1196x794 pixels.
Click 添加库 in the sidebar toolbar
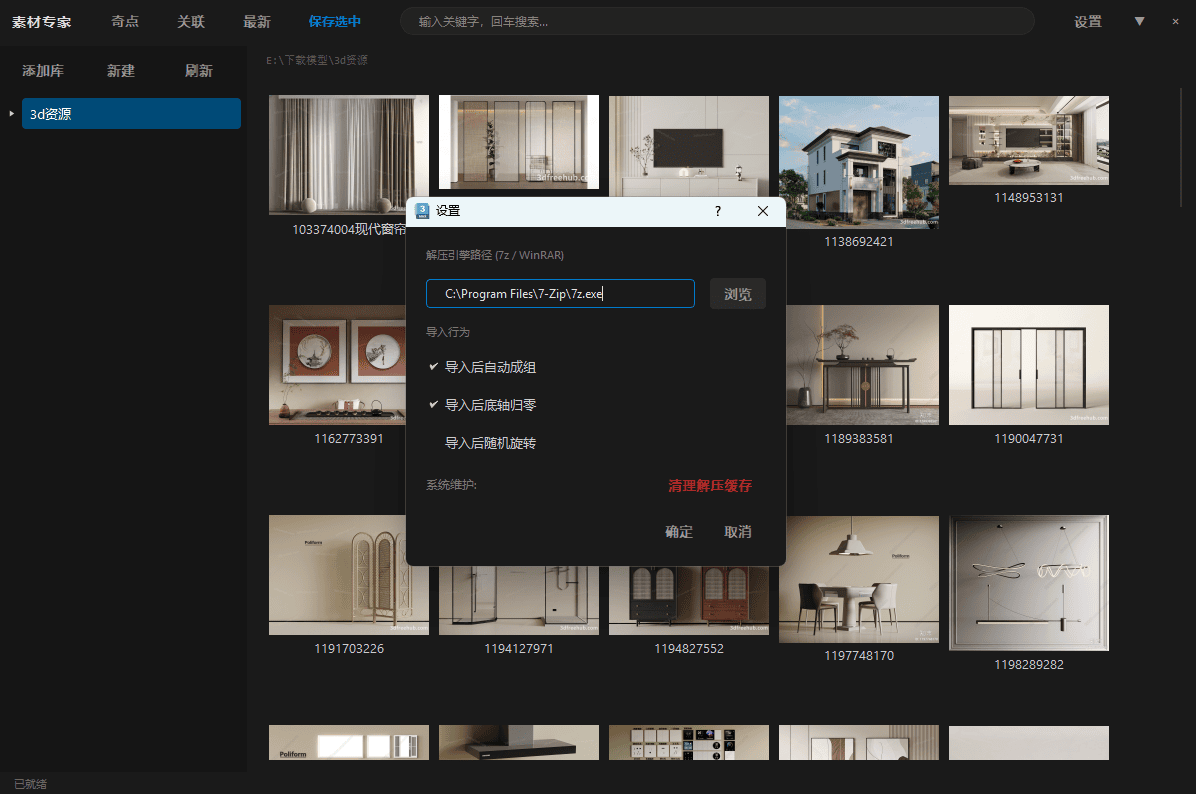(x=43, y=71)
